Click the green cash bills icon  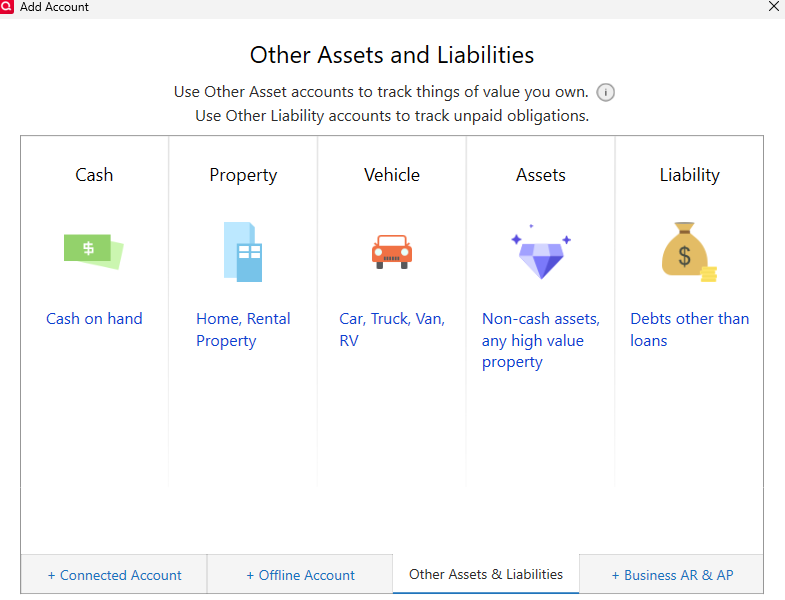(93, 250)
